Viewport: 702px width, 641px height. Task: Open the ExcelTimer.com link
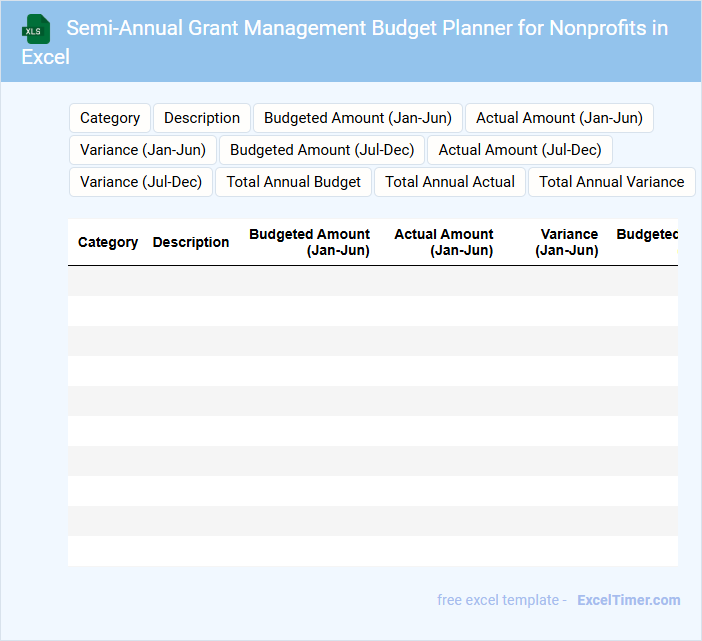pyautogui.click(x=628, y=600)
